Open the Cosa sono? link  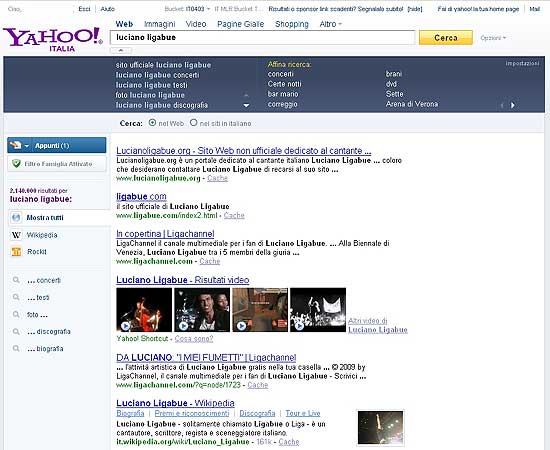(x=194, y=339)
